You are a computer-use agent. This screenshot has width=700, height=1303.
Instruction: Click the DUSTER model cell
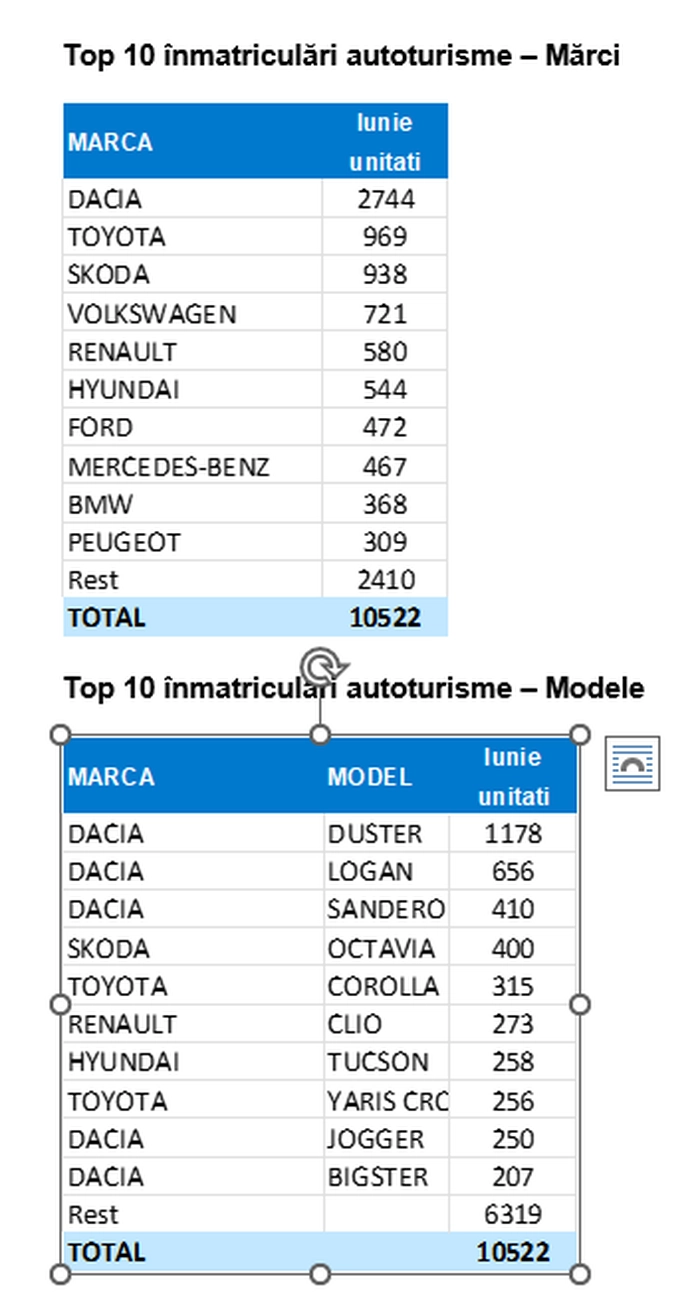tap(386, 834)
